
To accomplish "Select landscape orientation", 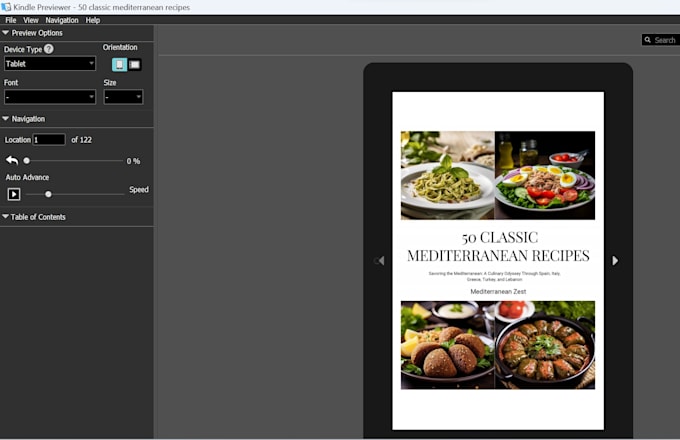I will pyautogui.click(x=135, y=65).
